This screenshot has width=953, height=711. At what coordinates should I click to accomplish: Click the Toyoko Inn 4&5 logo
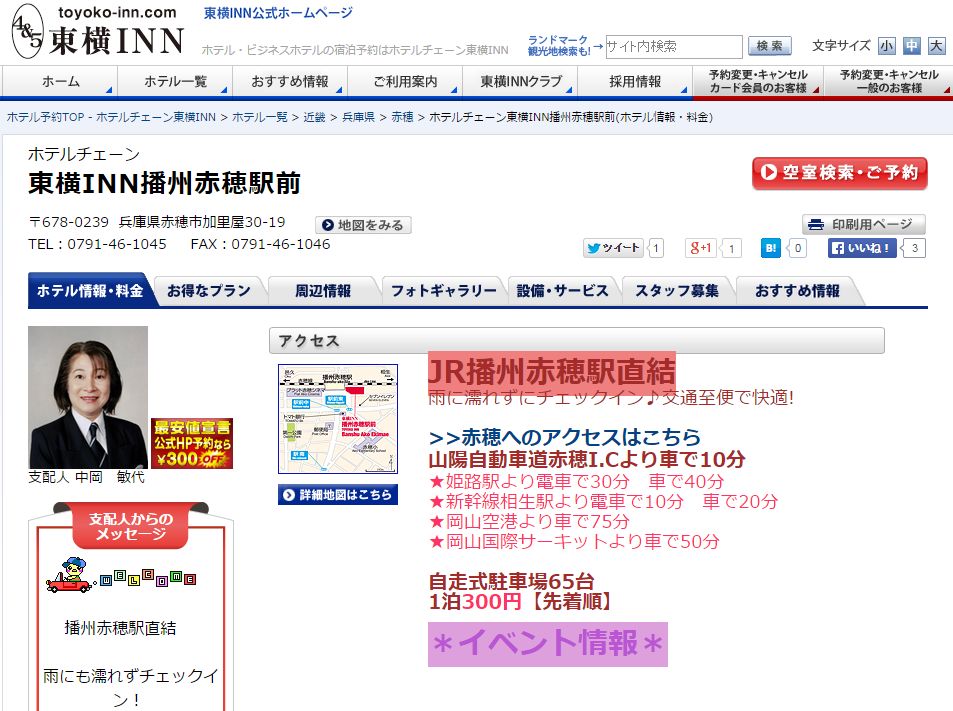click(x=97, y=32)
